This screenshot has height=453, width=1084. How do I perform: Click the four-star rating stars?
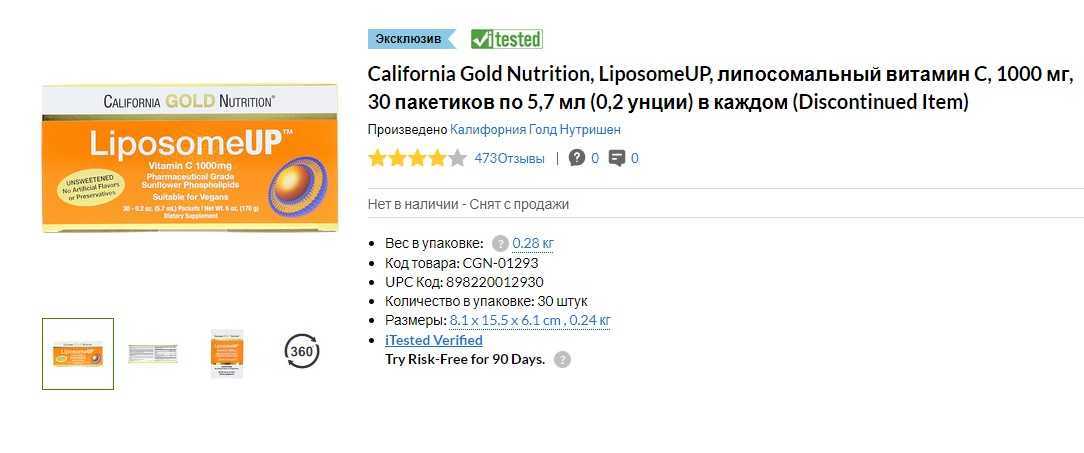pos(417,158)
